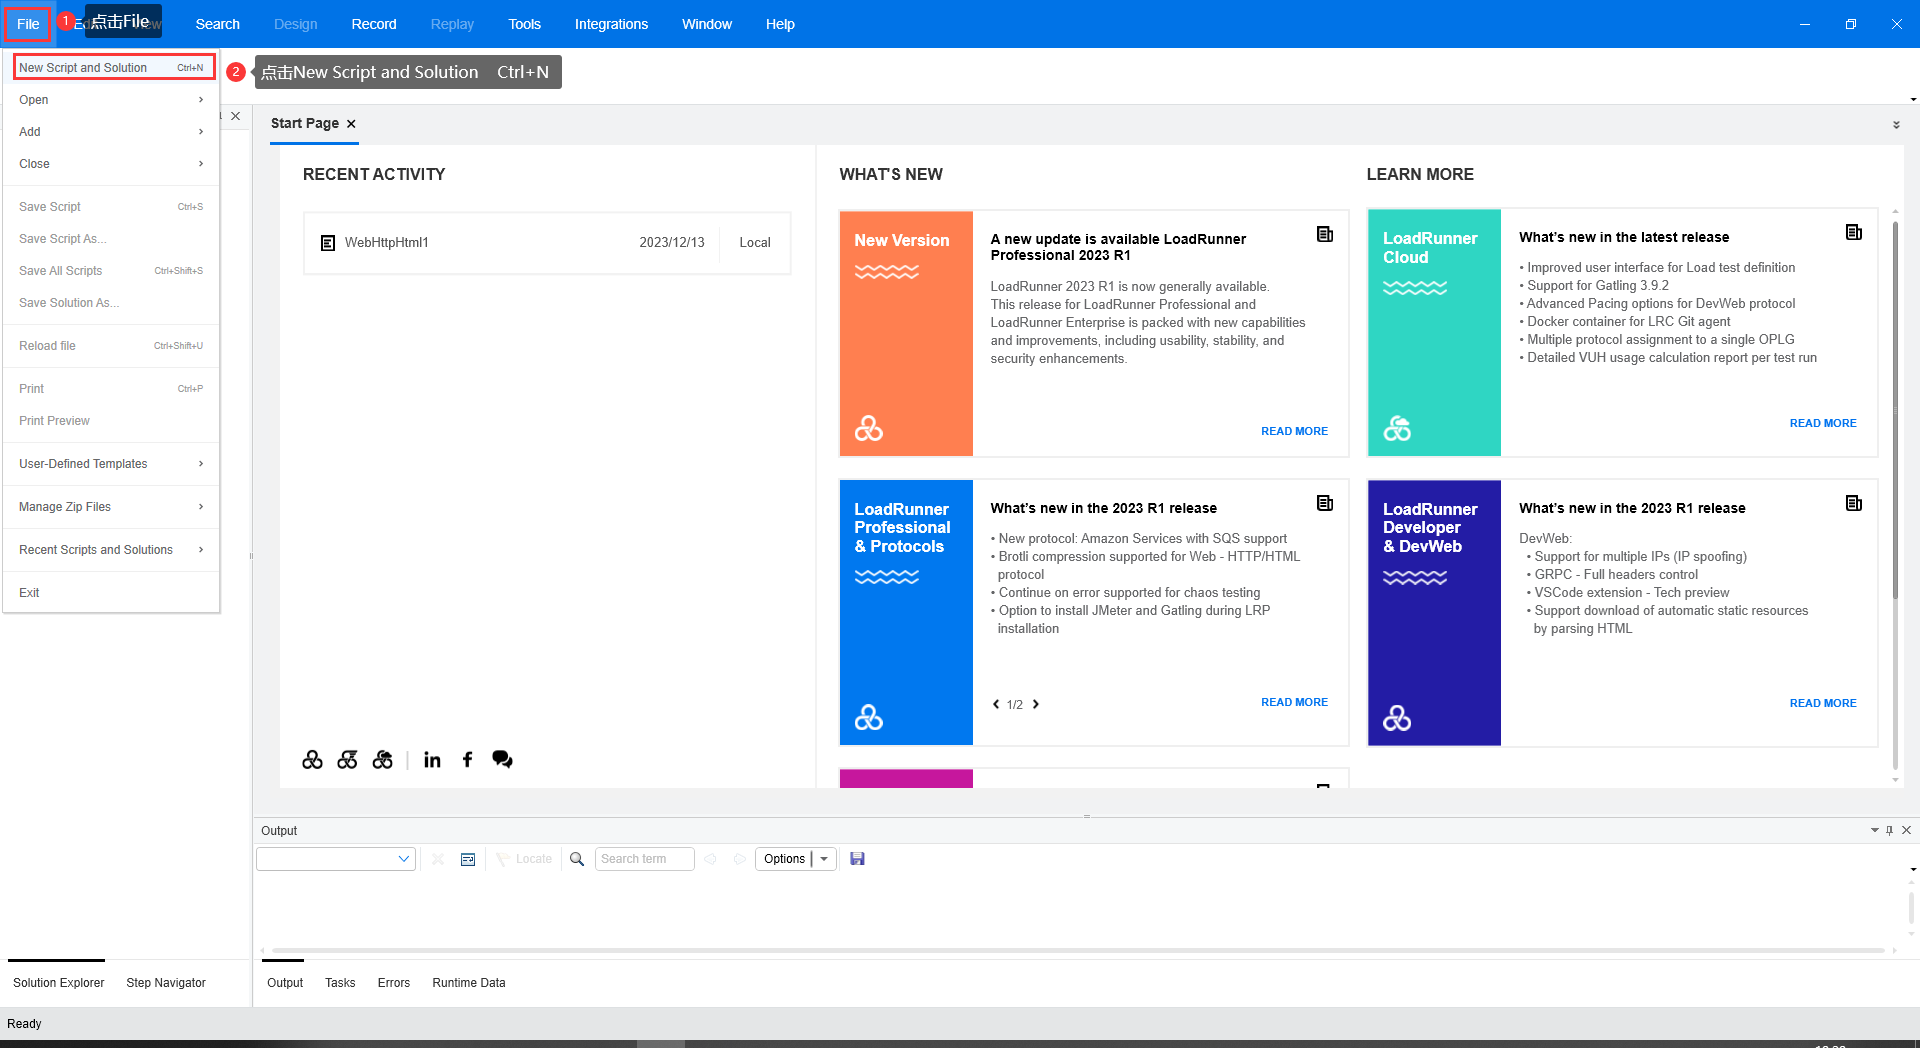Viewport: 1920px width, 1048px height.
Task: Open the File menu in the menu bar
Action: (x=28, y=24)
